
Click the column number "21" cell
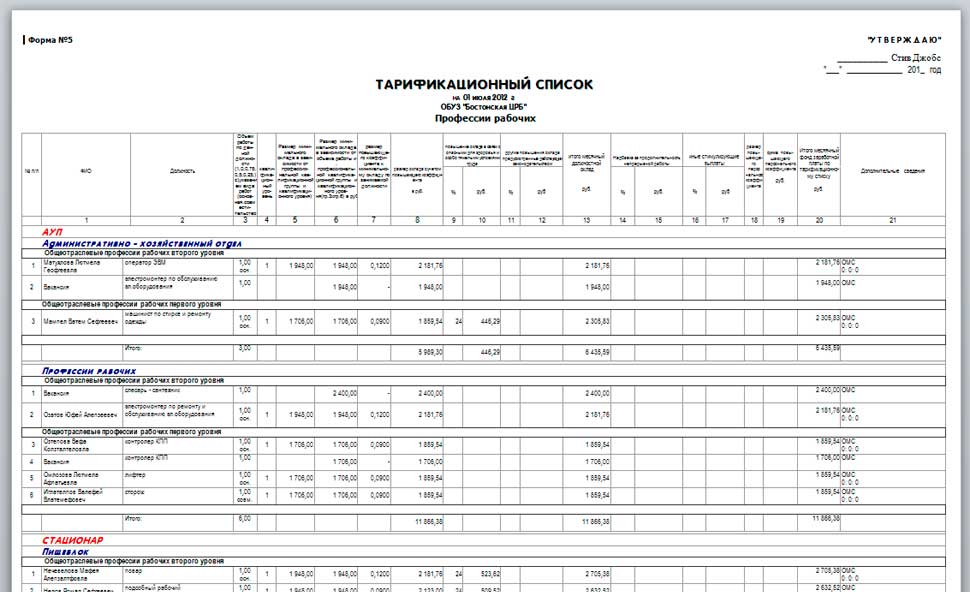[x=893, y=220]
